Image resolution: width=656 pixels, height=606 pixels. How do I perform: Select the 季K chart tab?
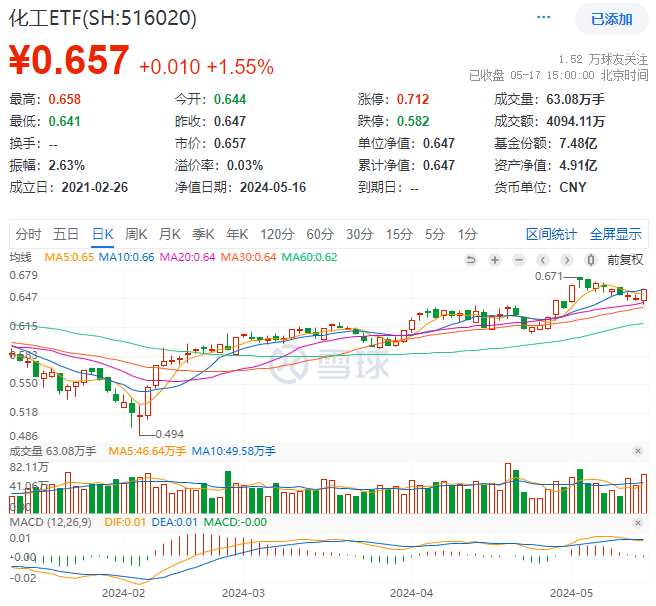click(203, 234)
